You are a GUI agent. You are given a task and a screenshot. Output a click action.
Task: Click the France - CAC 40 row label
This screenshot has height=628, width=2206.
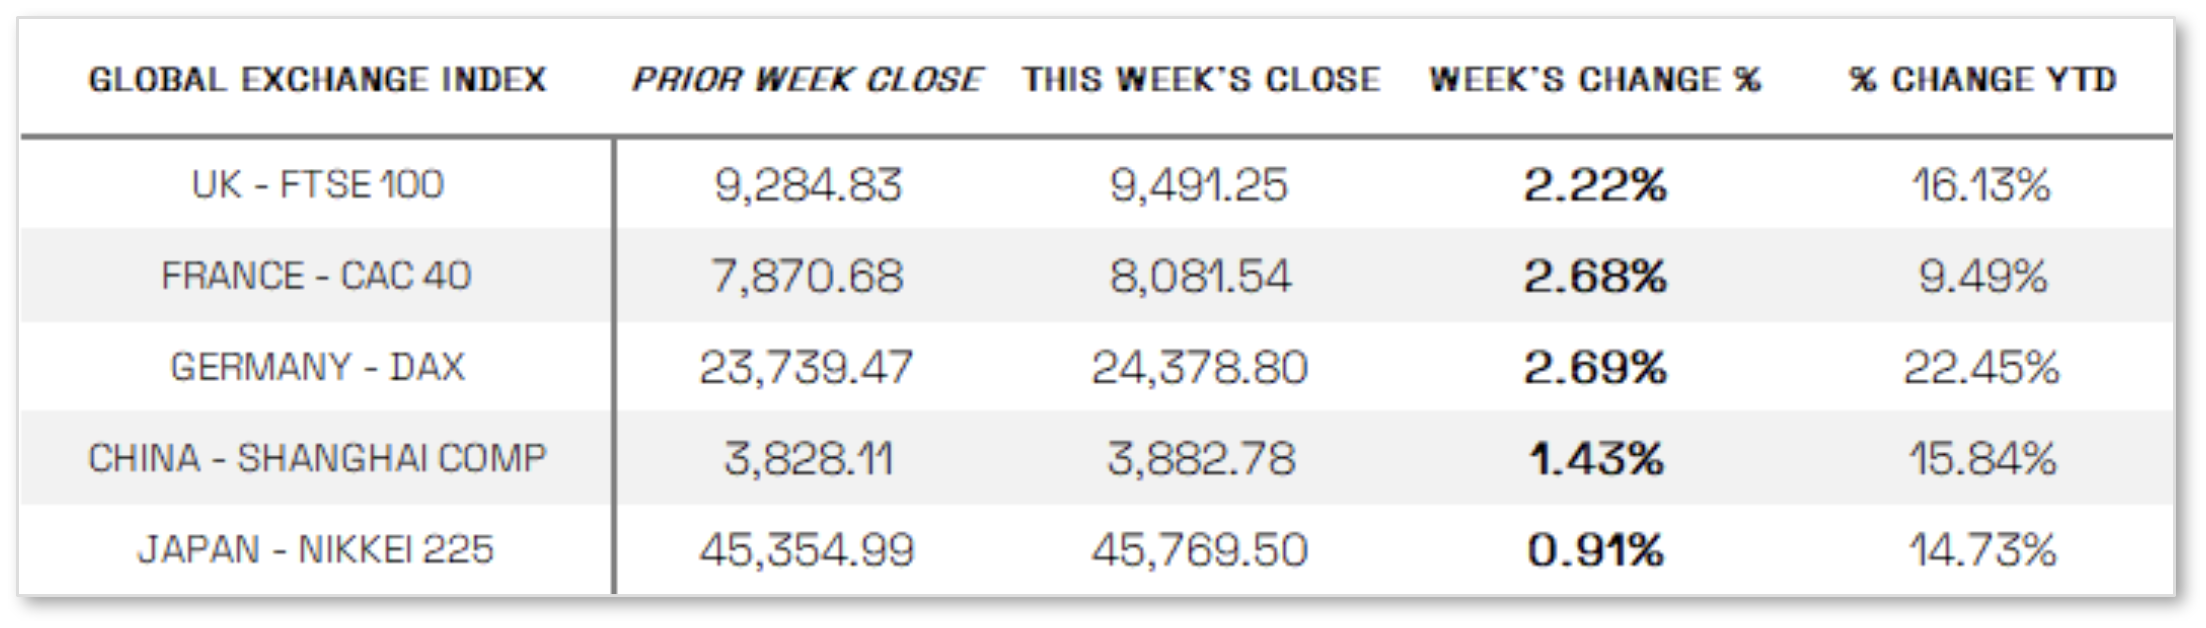[x=317, y=276]
